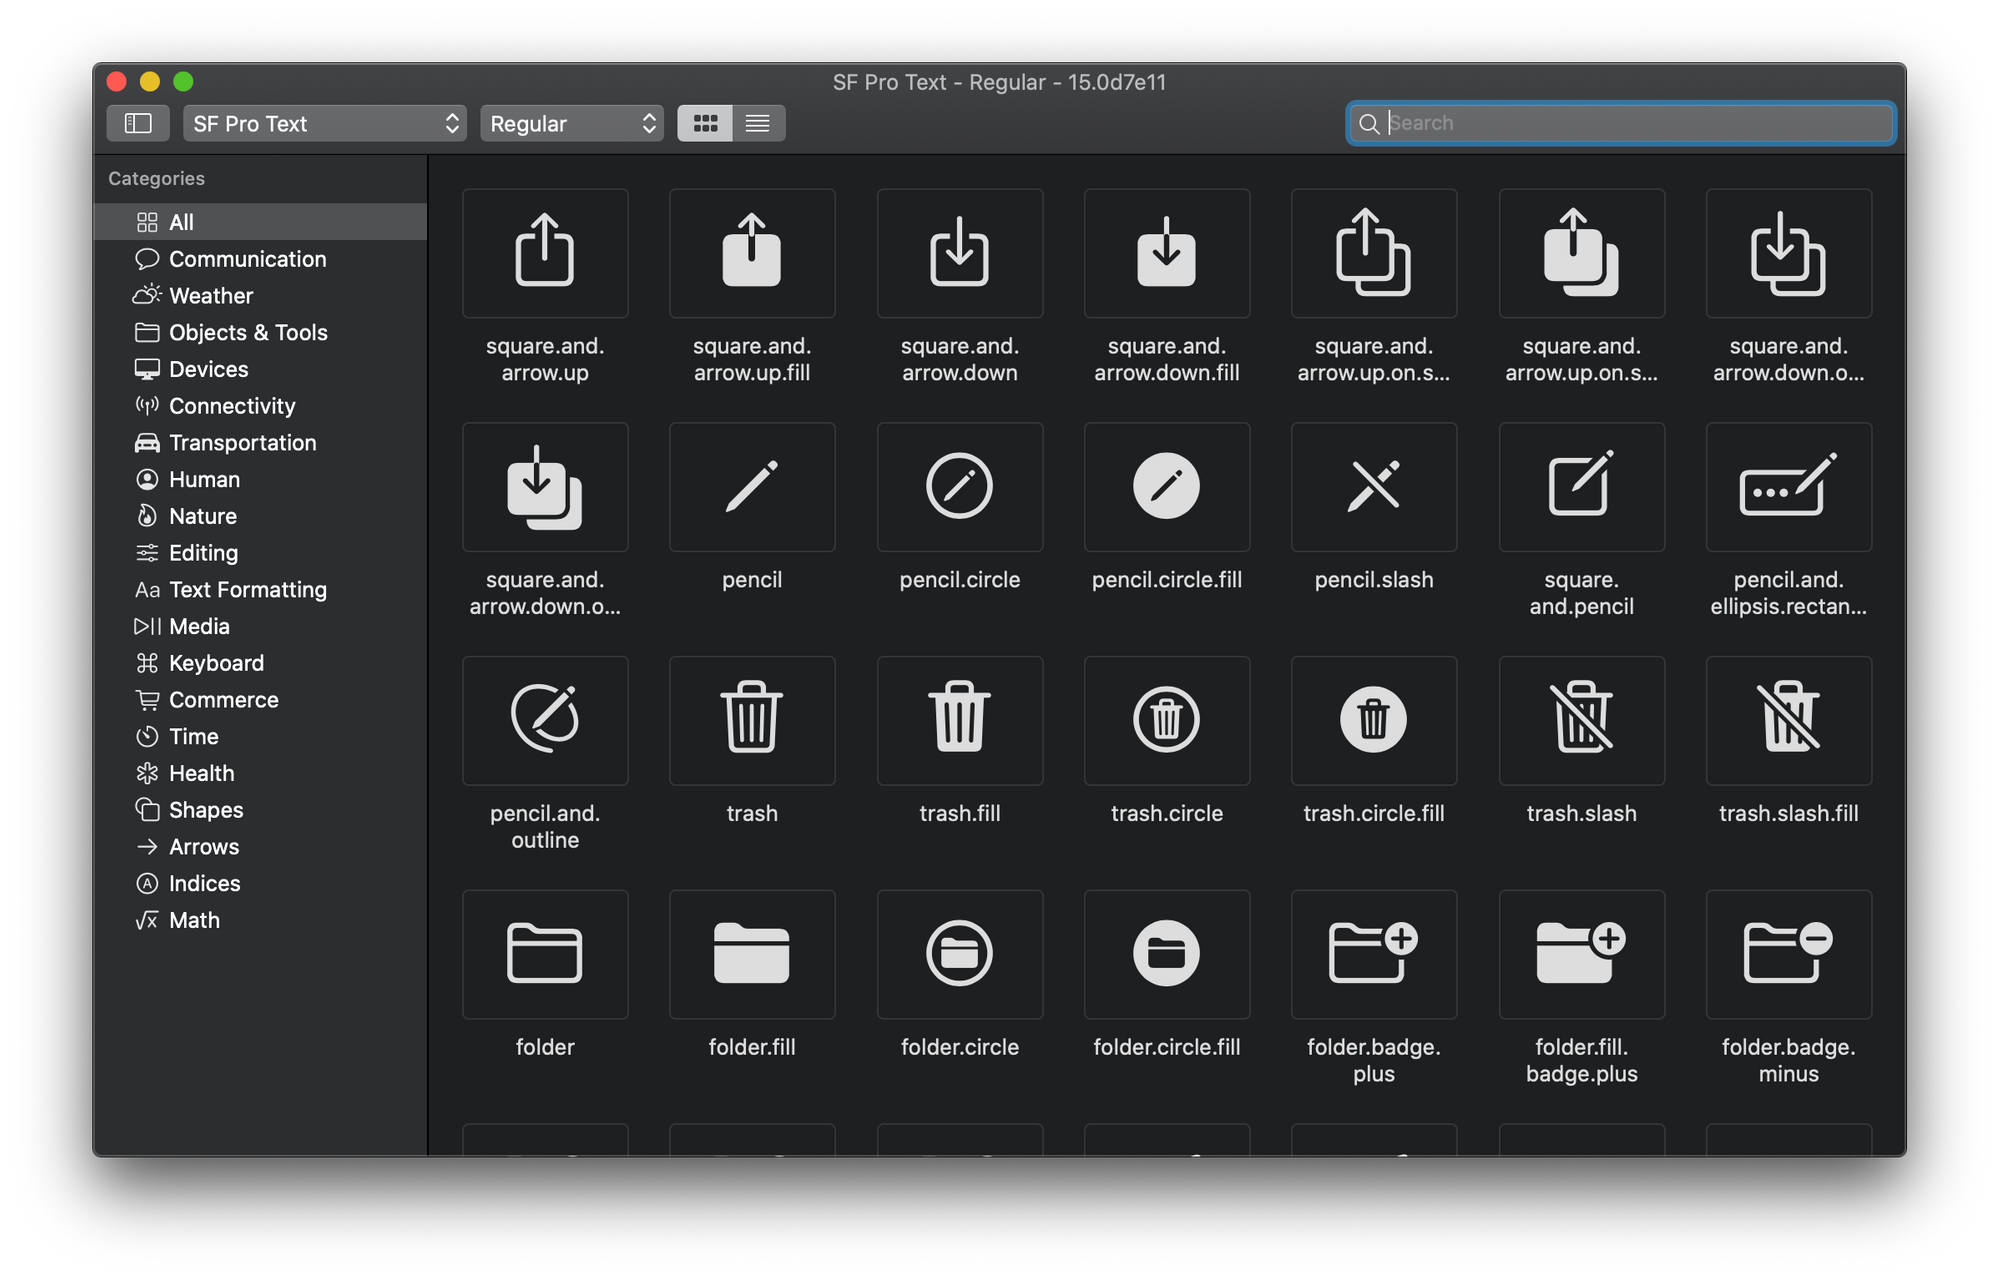Select the square.and.arrow.up.on.square outline symbol

click(1374, 253)
